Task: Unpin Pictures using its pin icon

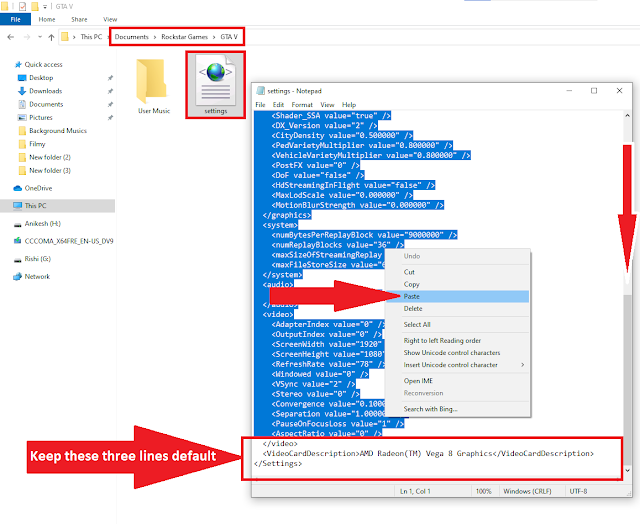Action: (x=110, y=118)
